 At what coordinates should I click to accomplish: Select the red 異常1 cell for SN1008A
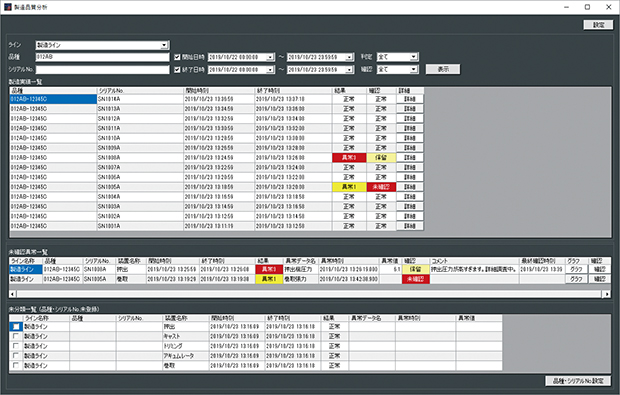tap(349, 157)
